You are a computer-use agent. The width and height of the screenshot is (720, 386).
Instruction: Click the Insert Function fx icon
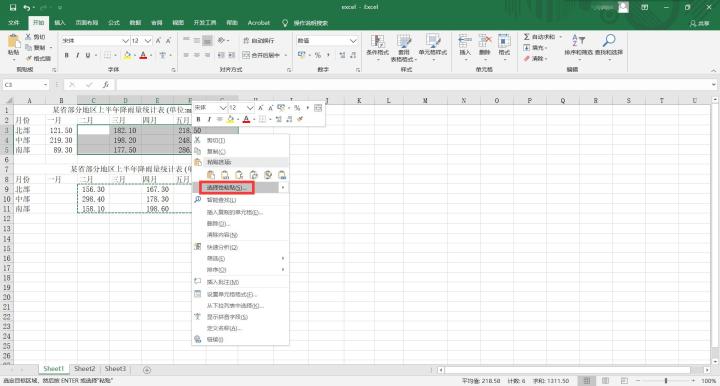click(x=106, y=84)
